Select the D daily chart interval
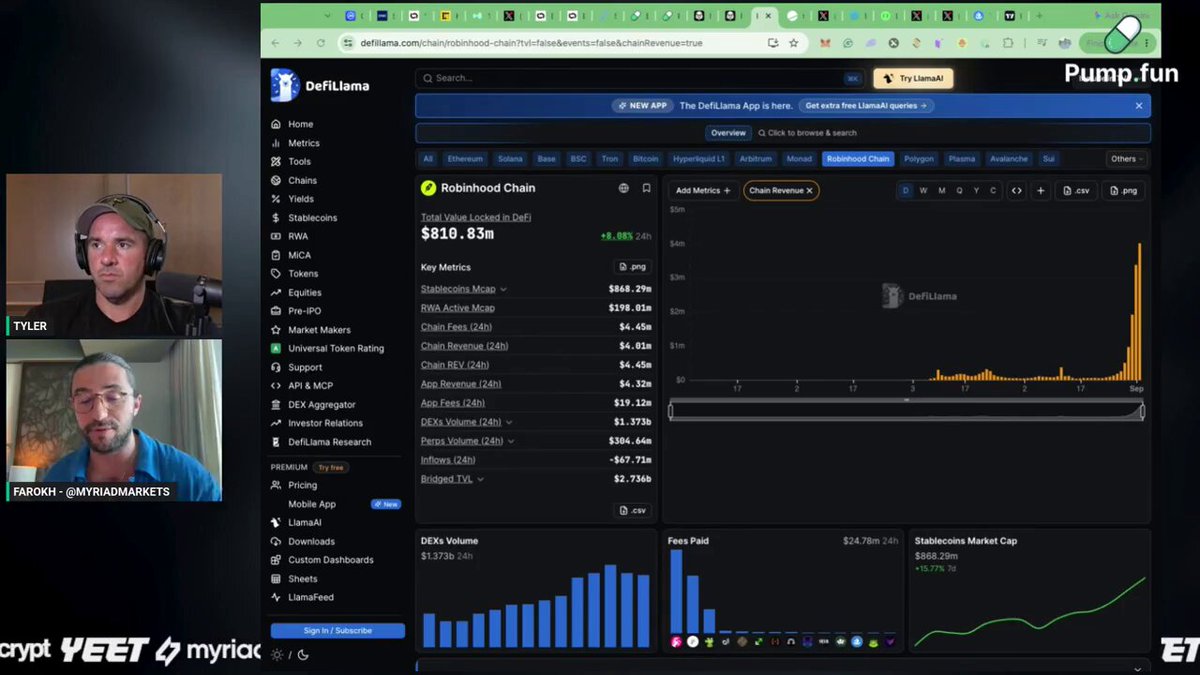This screenshot has height=675, width=1200. click(x=906, y=190)
